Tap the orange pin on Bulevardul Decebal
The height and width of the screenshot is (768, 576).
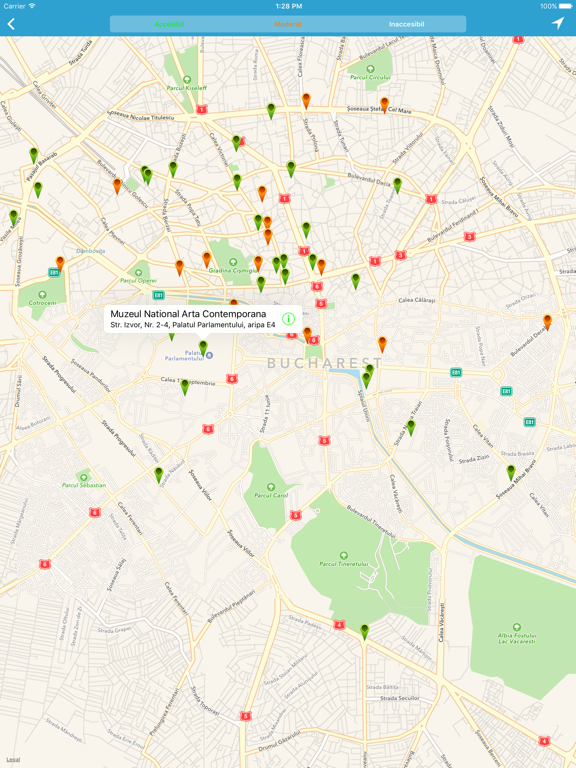(548, 322)
